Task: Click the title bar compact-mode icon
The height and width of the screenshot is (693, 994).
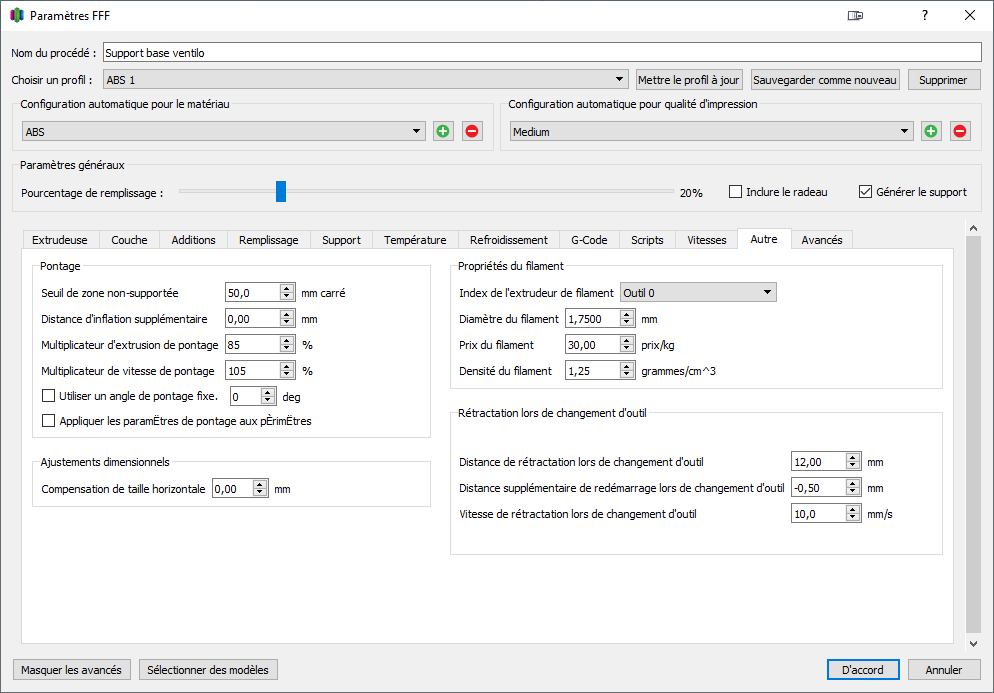Action: click(855, 16)
